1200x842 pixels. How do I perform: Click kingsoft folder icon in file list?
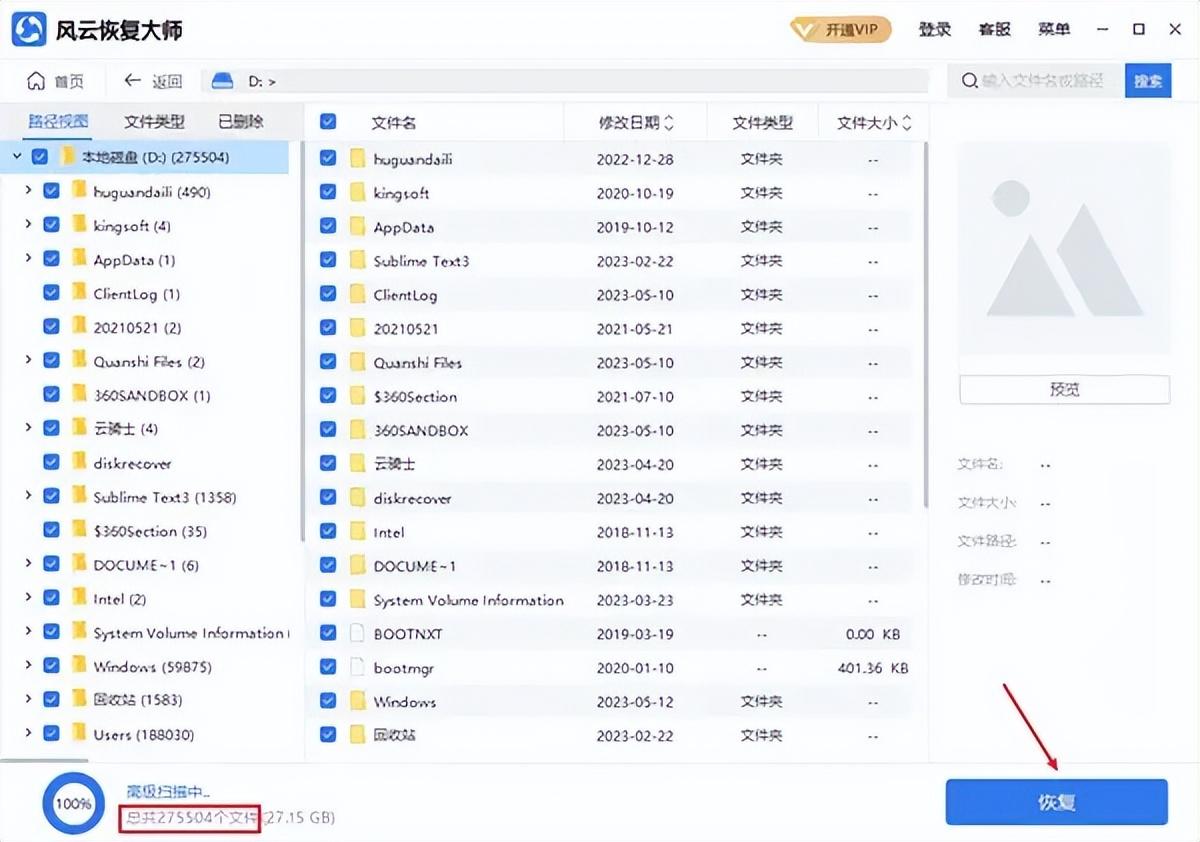(x=357, y=192)
